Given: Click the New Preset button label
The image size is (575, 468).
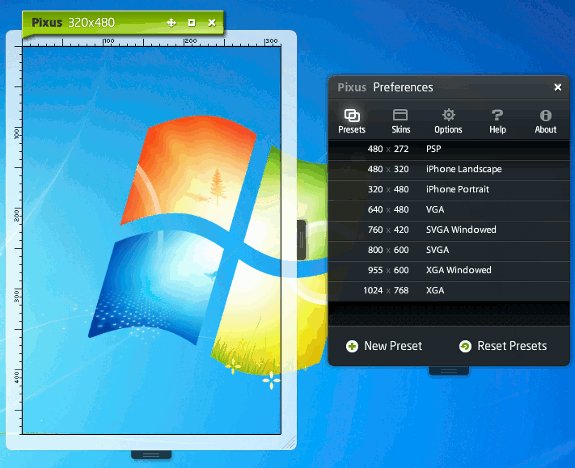Looking at the screenshot, I should (x=393, y=346).
